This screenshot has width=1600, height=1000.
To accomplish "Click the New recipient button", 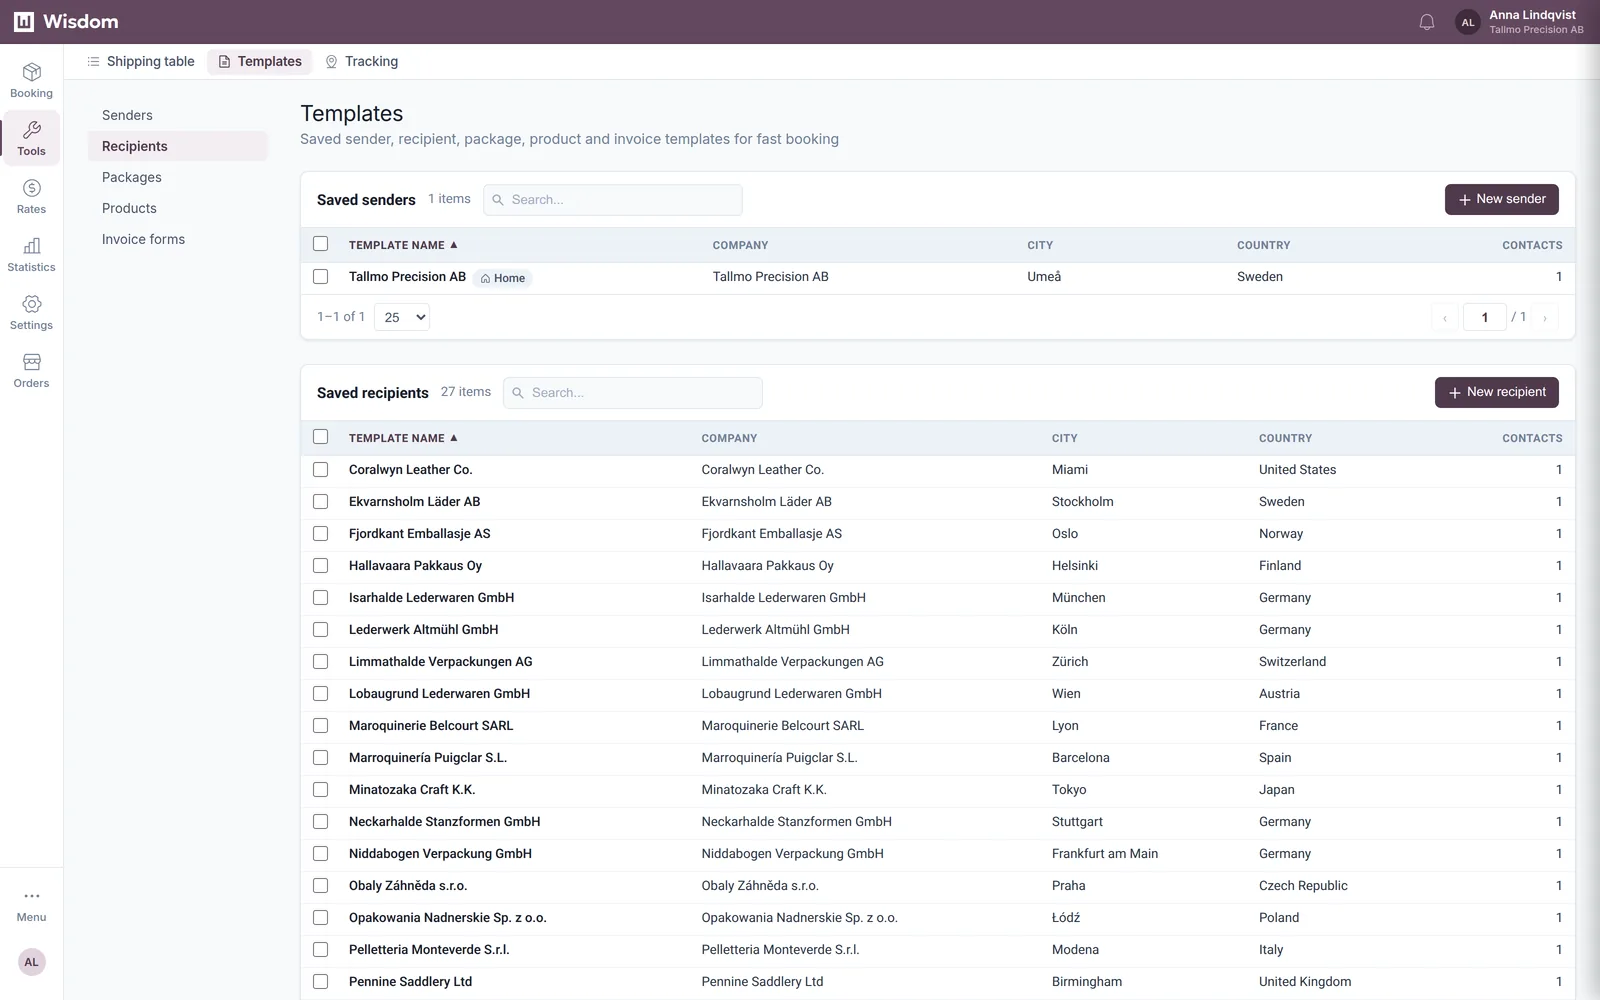I will [x=1496, y=392].
